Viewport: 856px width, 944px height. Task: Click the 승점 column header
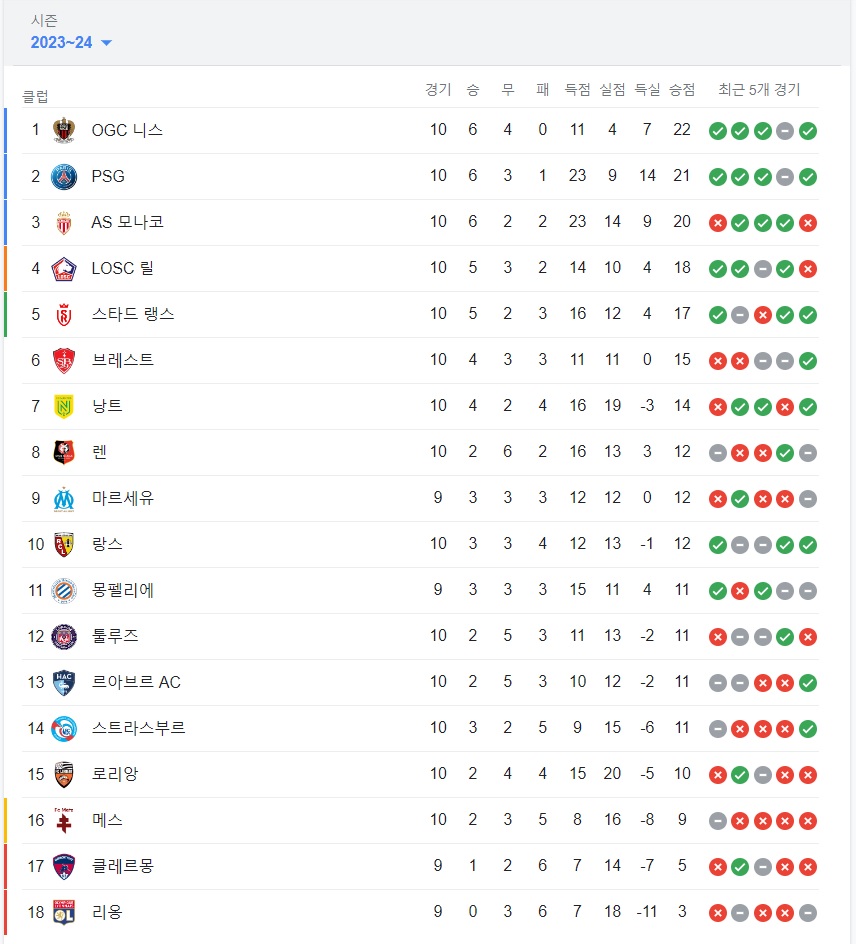[x=682, y=90]
